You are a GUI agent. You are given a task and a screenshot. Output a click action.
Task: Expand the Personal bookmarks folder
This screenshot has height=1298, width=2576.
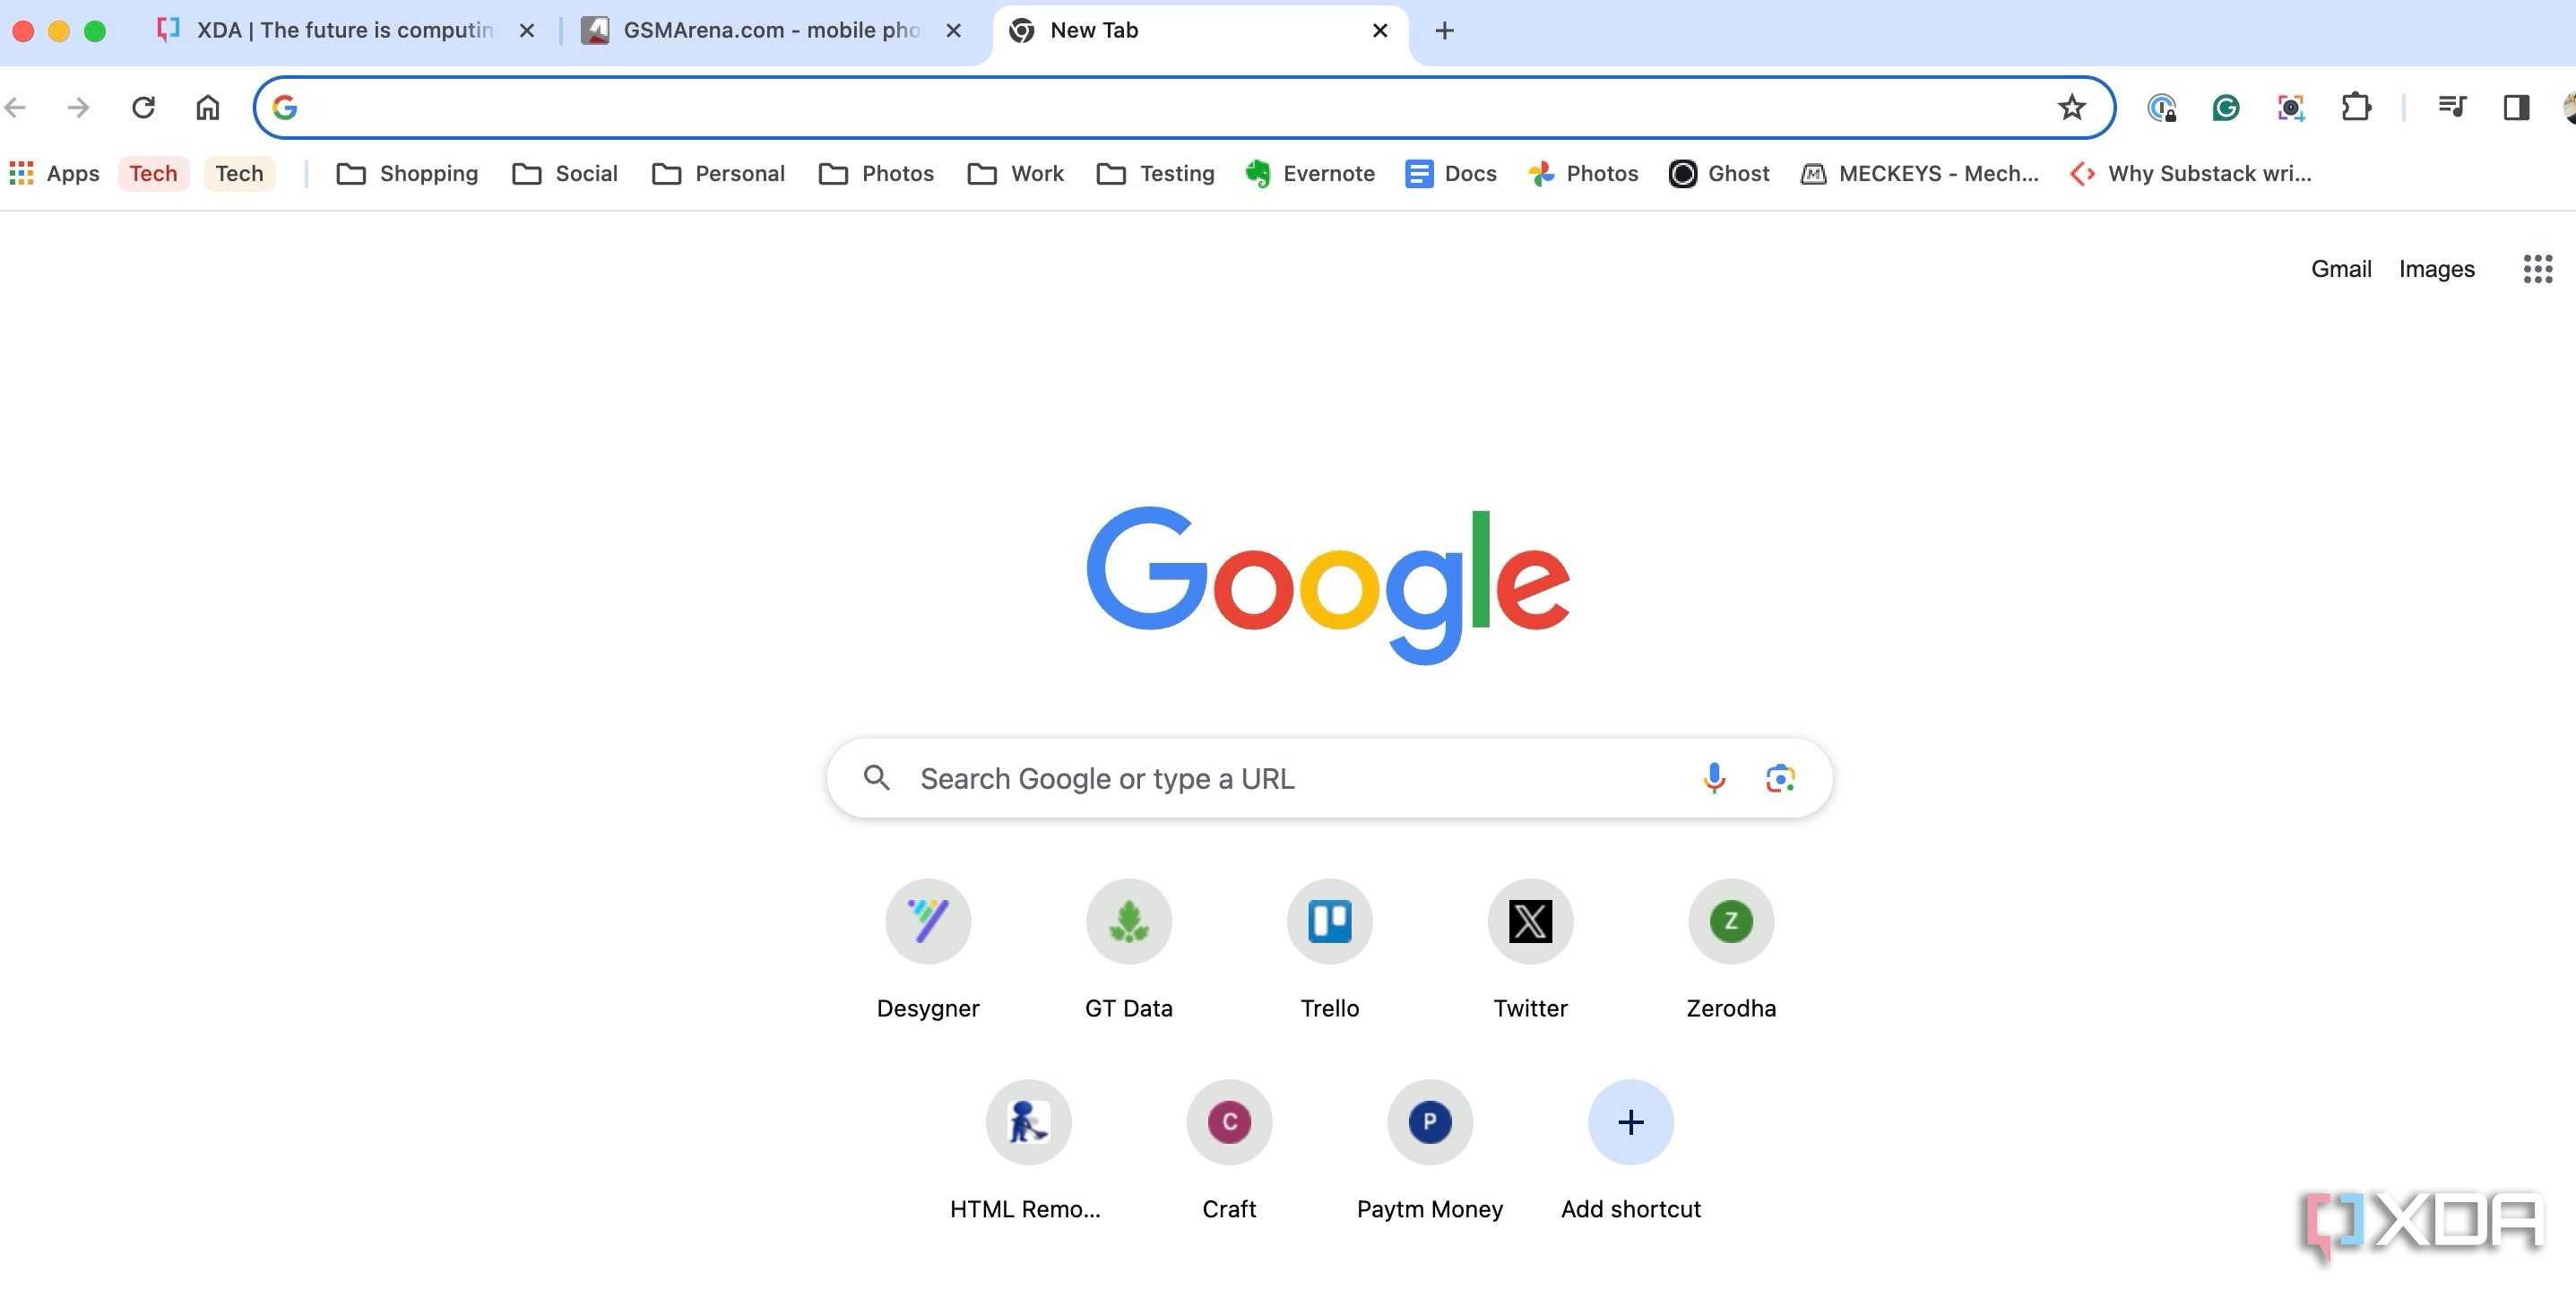tap(718, 173)
